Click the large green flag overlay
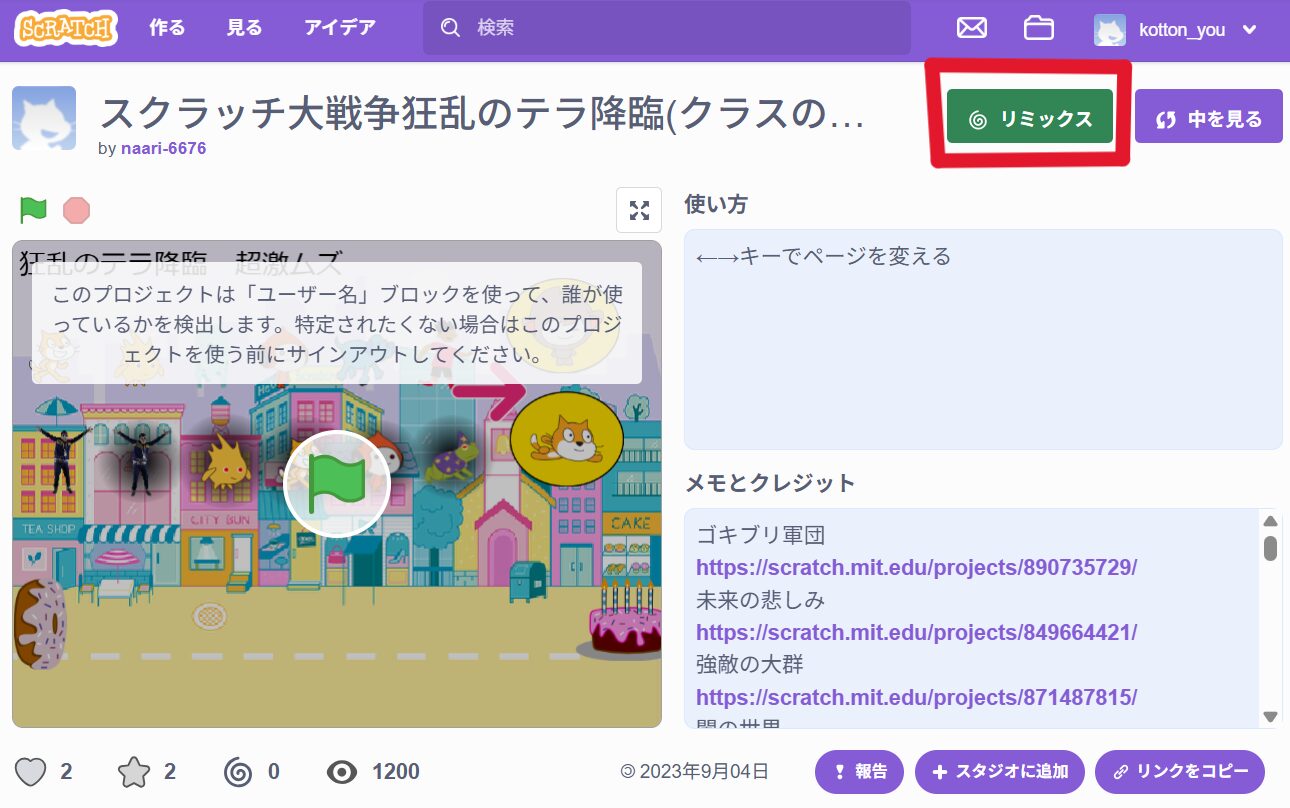Screen dimensions: 1290x808 [x=336, y=484]
